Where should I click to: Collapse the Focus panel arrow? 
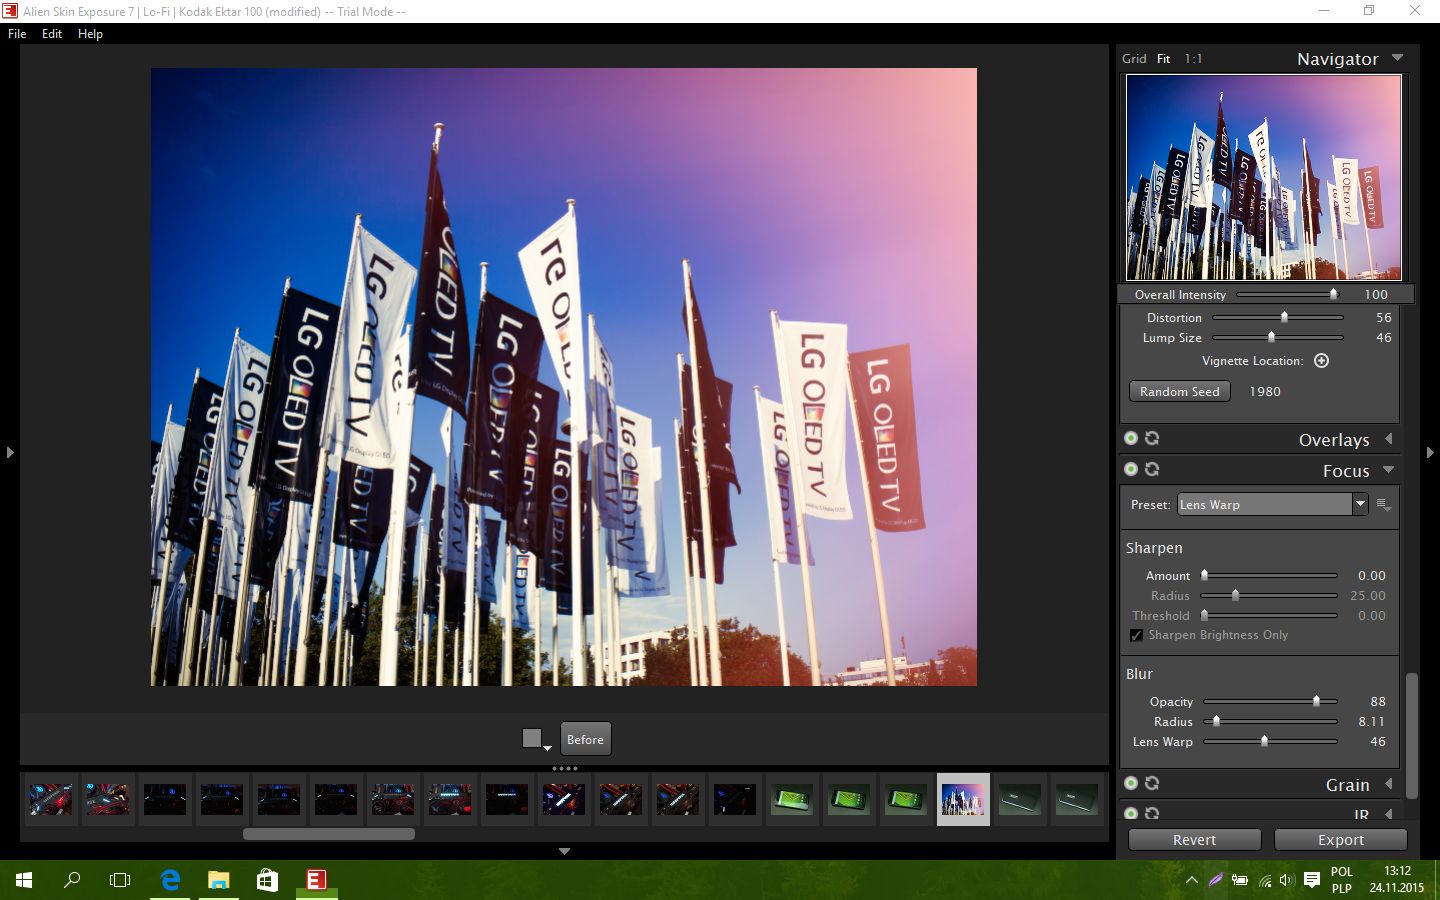point(1389,470)
